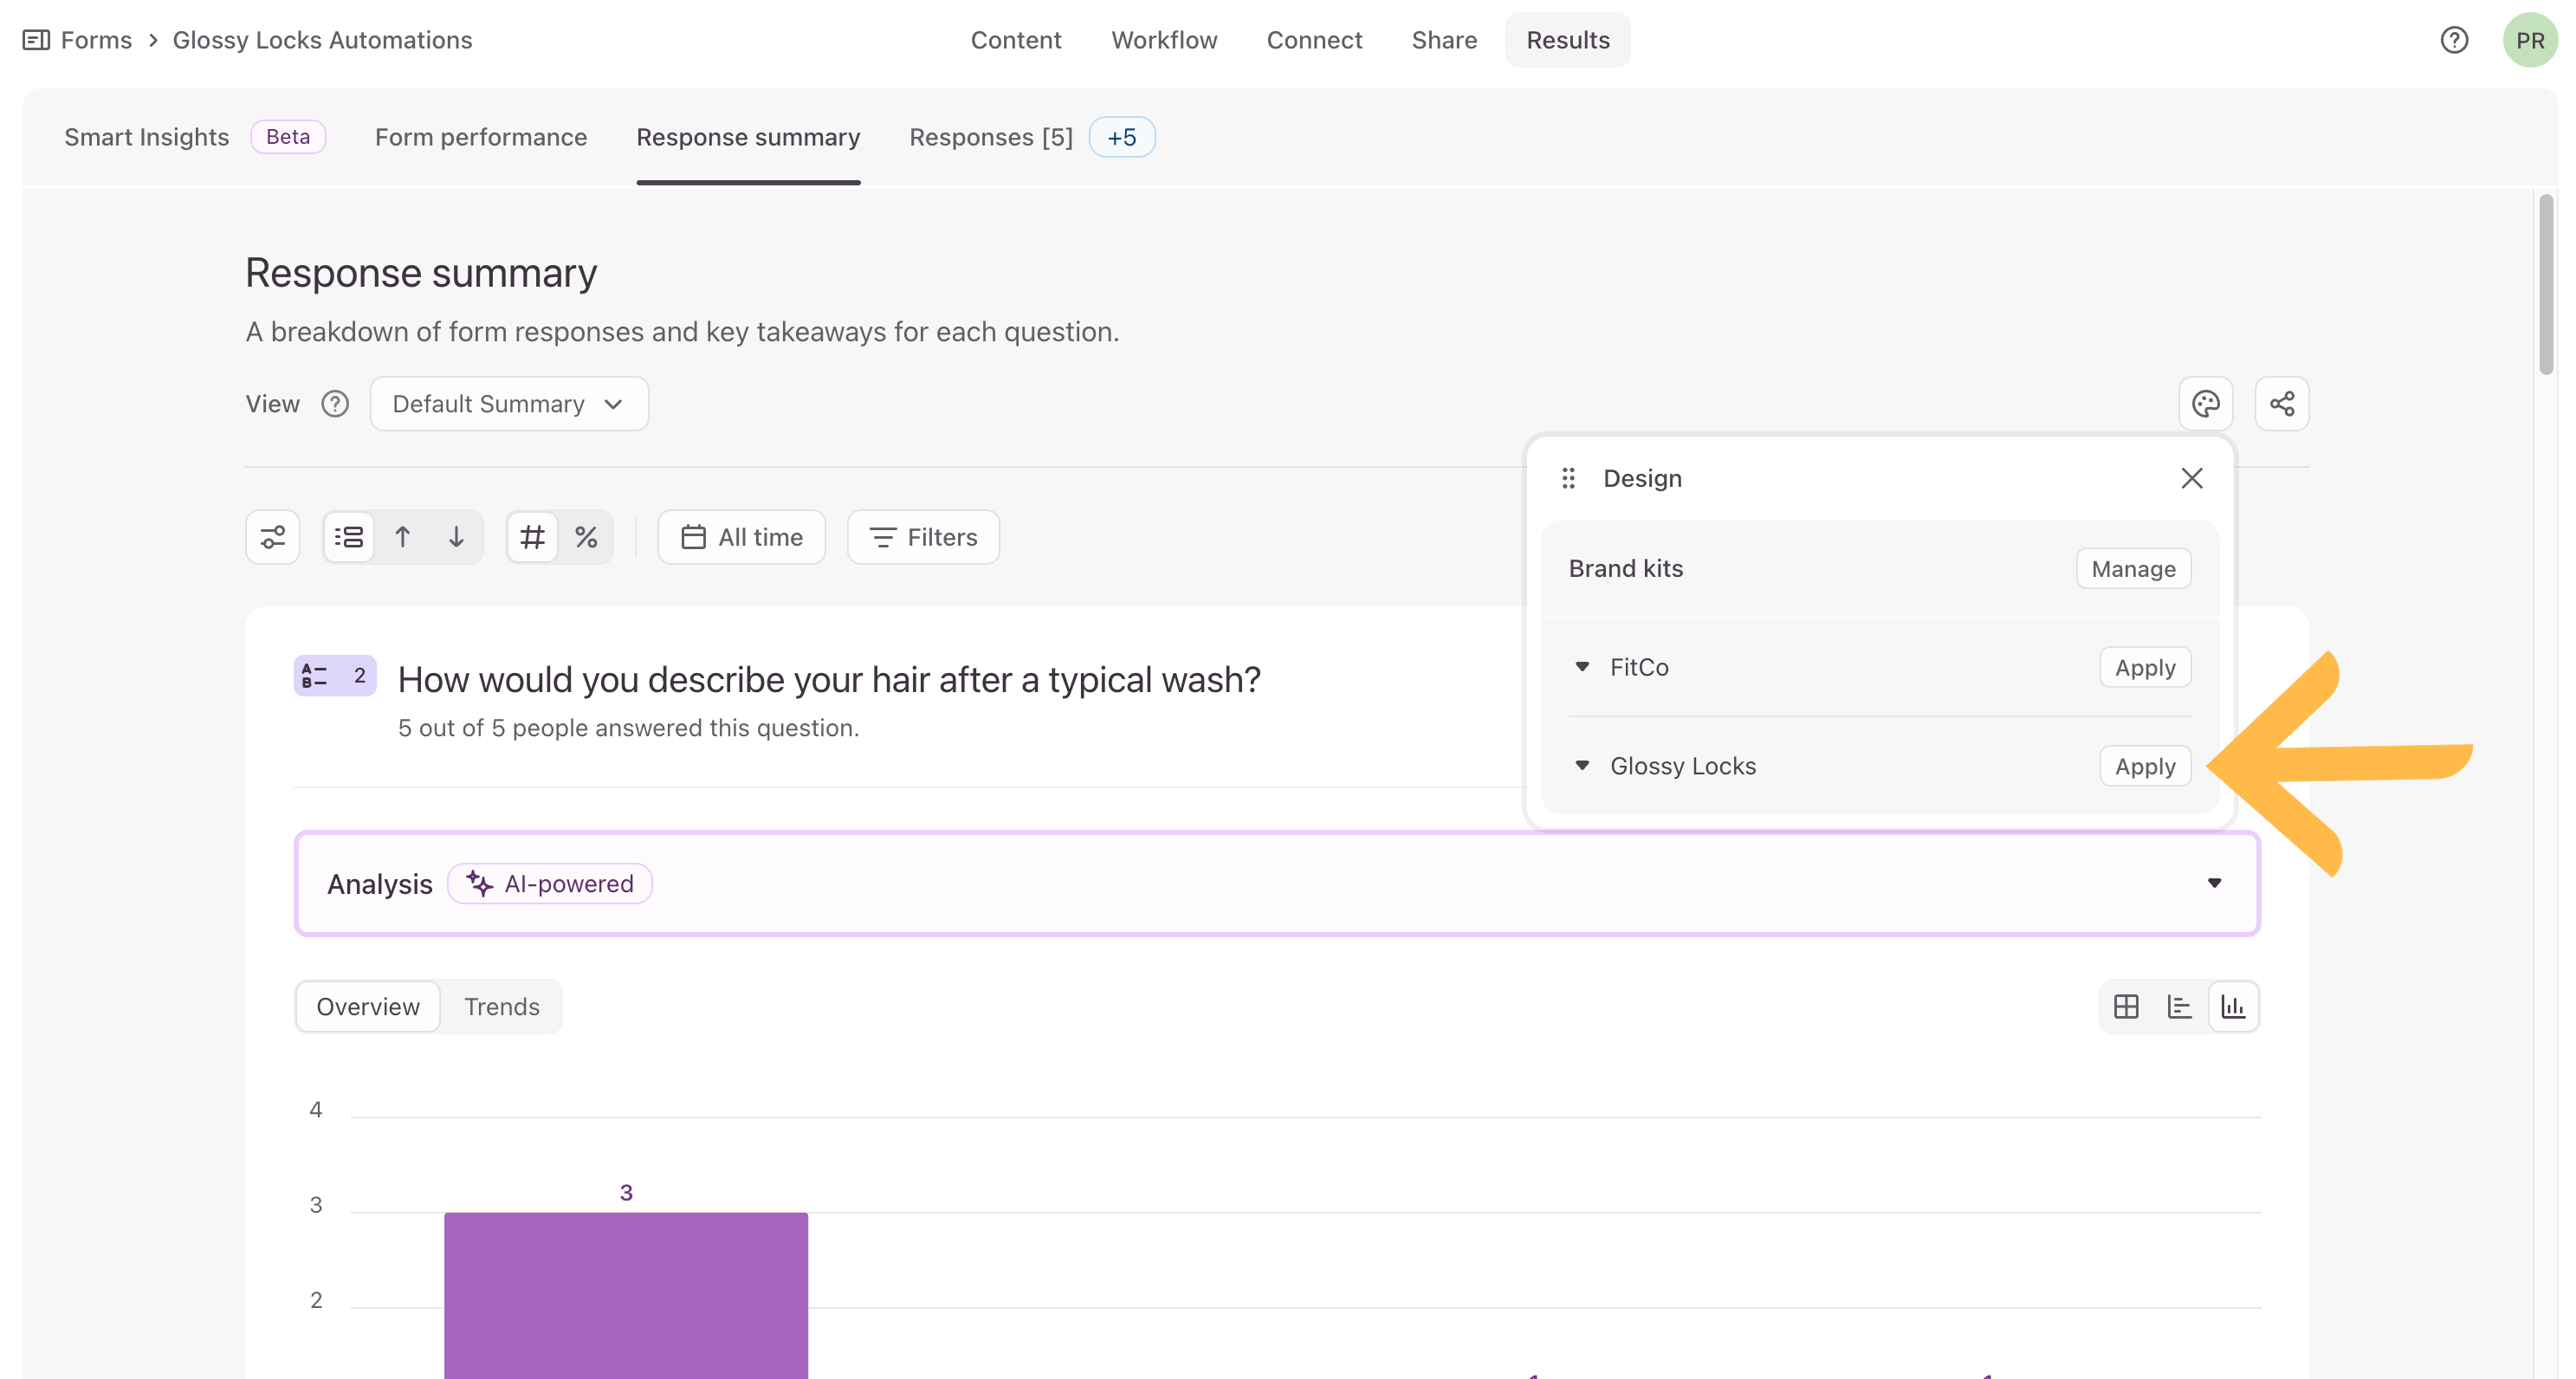Image resolution: width=2576 pixels, height=1379 pixels.
Task: Open the Default Summary view dropdown
Action: (x=509, y=404)
